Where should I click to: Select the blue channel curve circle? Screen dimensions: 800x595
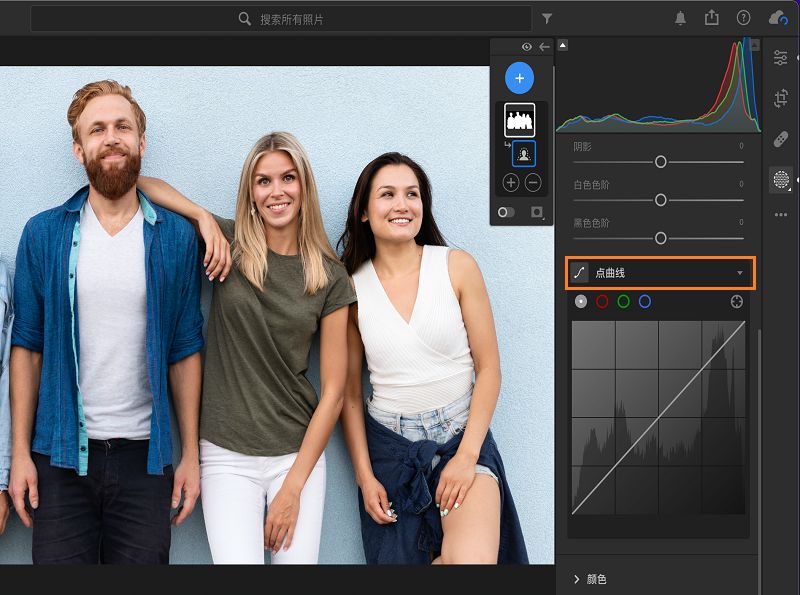[645, 301]
